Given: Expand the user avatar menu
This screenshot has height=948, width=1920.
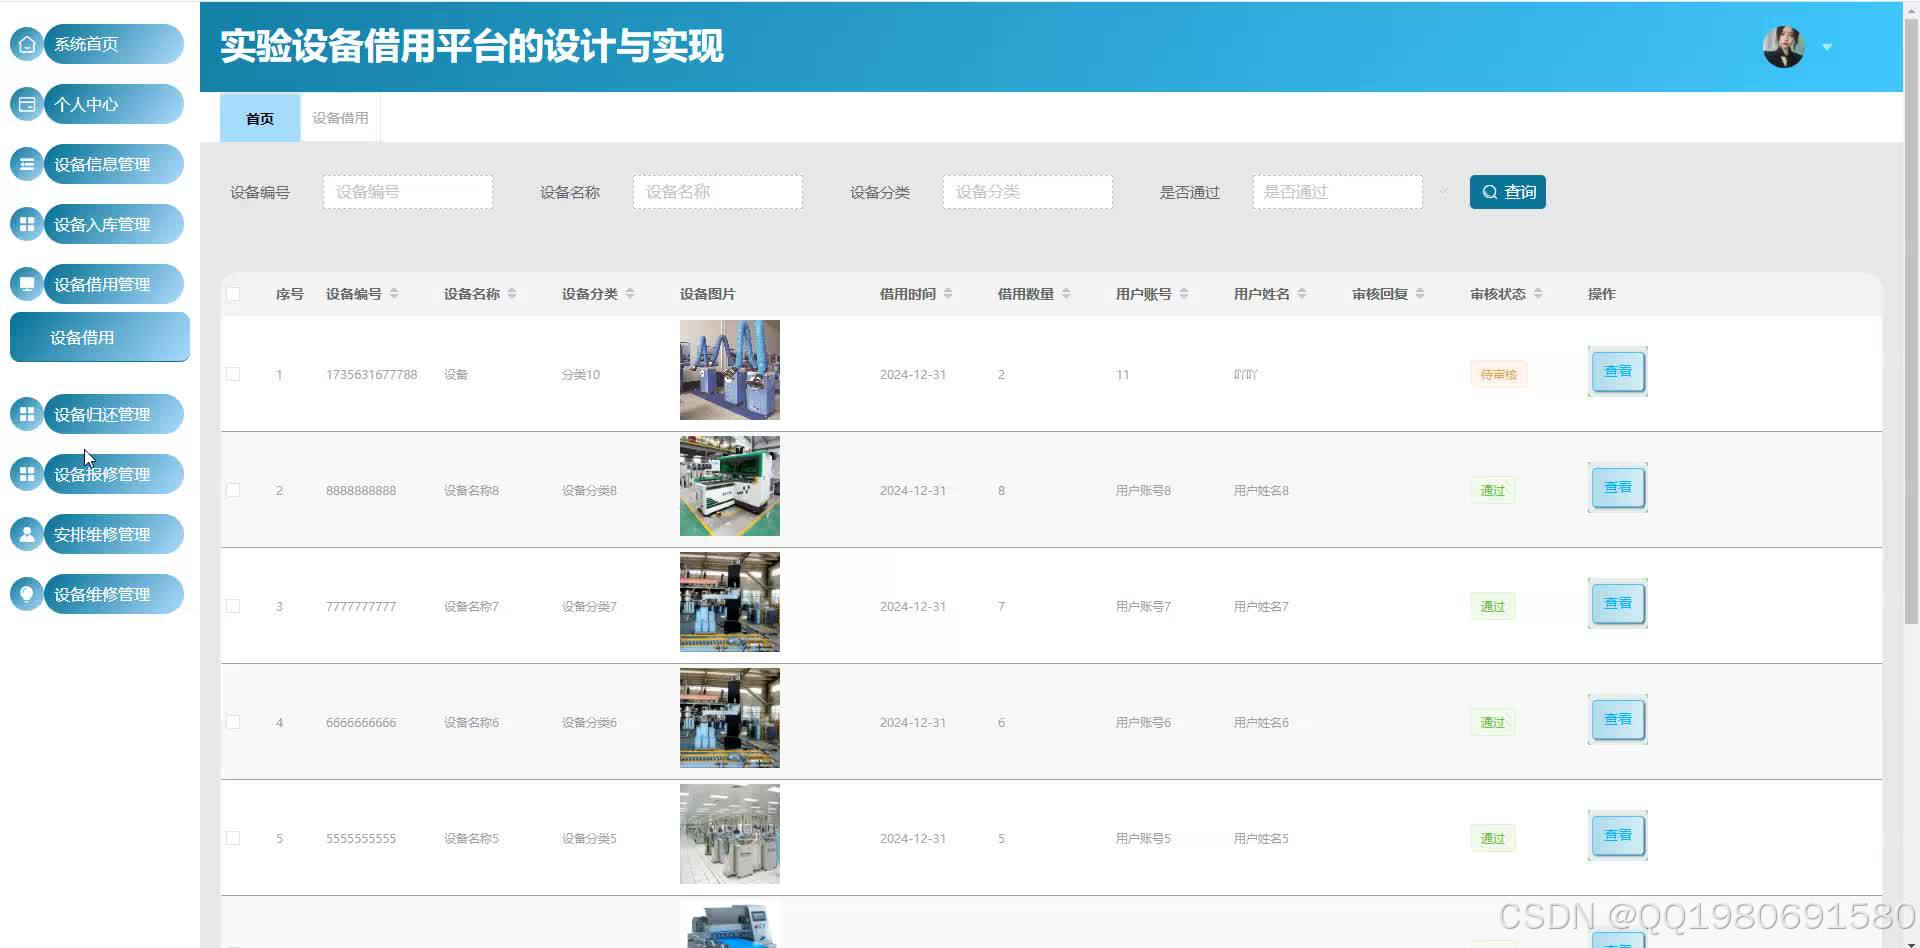Looking at the screenshot, I should click(x=1785, y=46).
